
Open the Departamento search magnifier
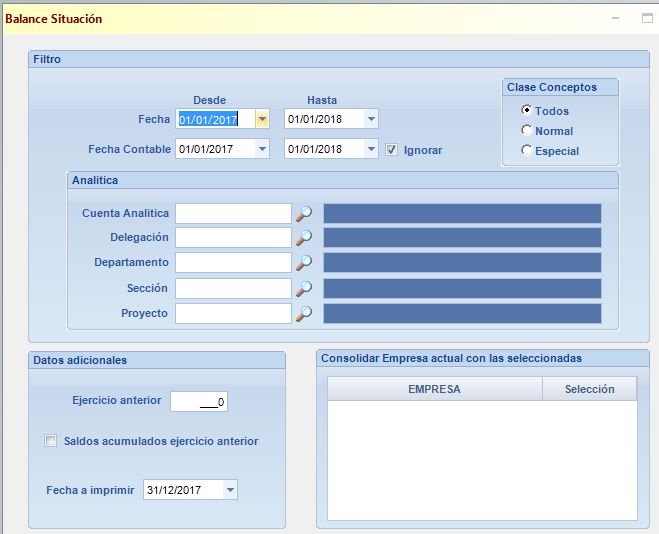coord(303,263)
